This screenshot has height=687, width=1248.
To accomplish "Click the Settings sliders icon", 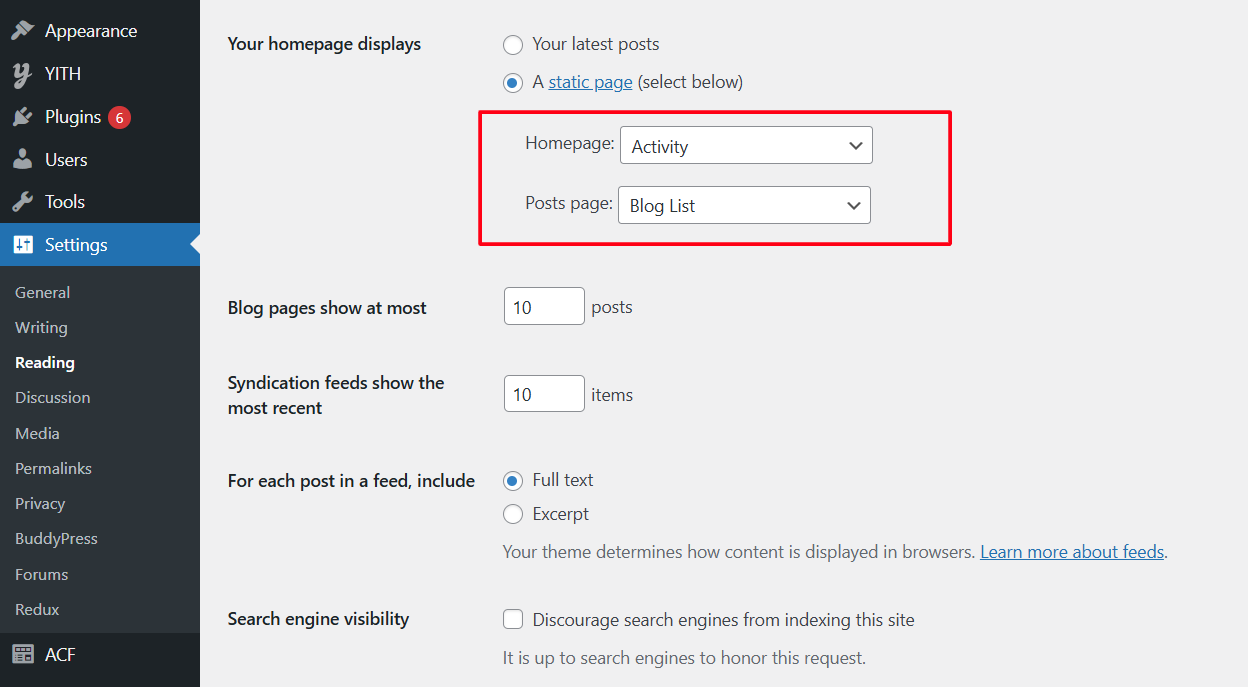I will coord(22,245).
